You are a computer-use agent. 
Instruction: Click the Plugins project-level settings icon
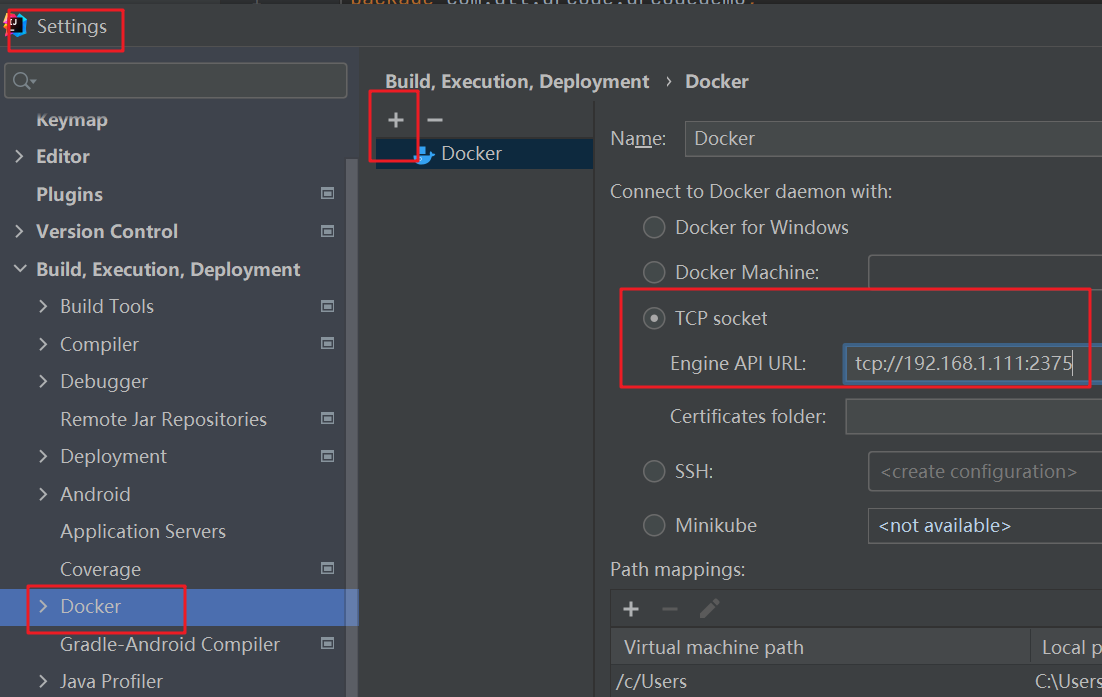pyautogui.click(x=327, y=193)
